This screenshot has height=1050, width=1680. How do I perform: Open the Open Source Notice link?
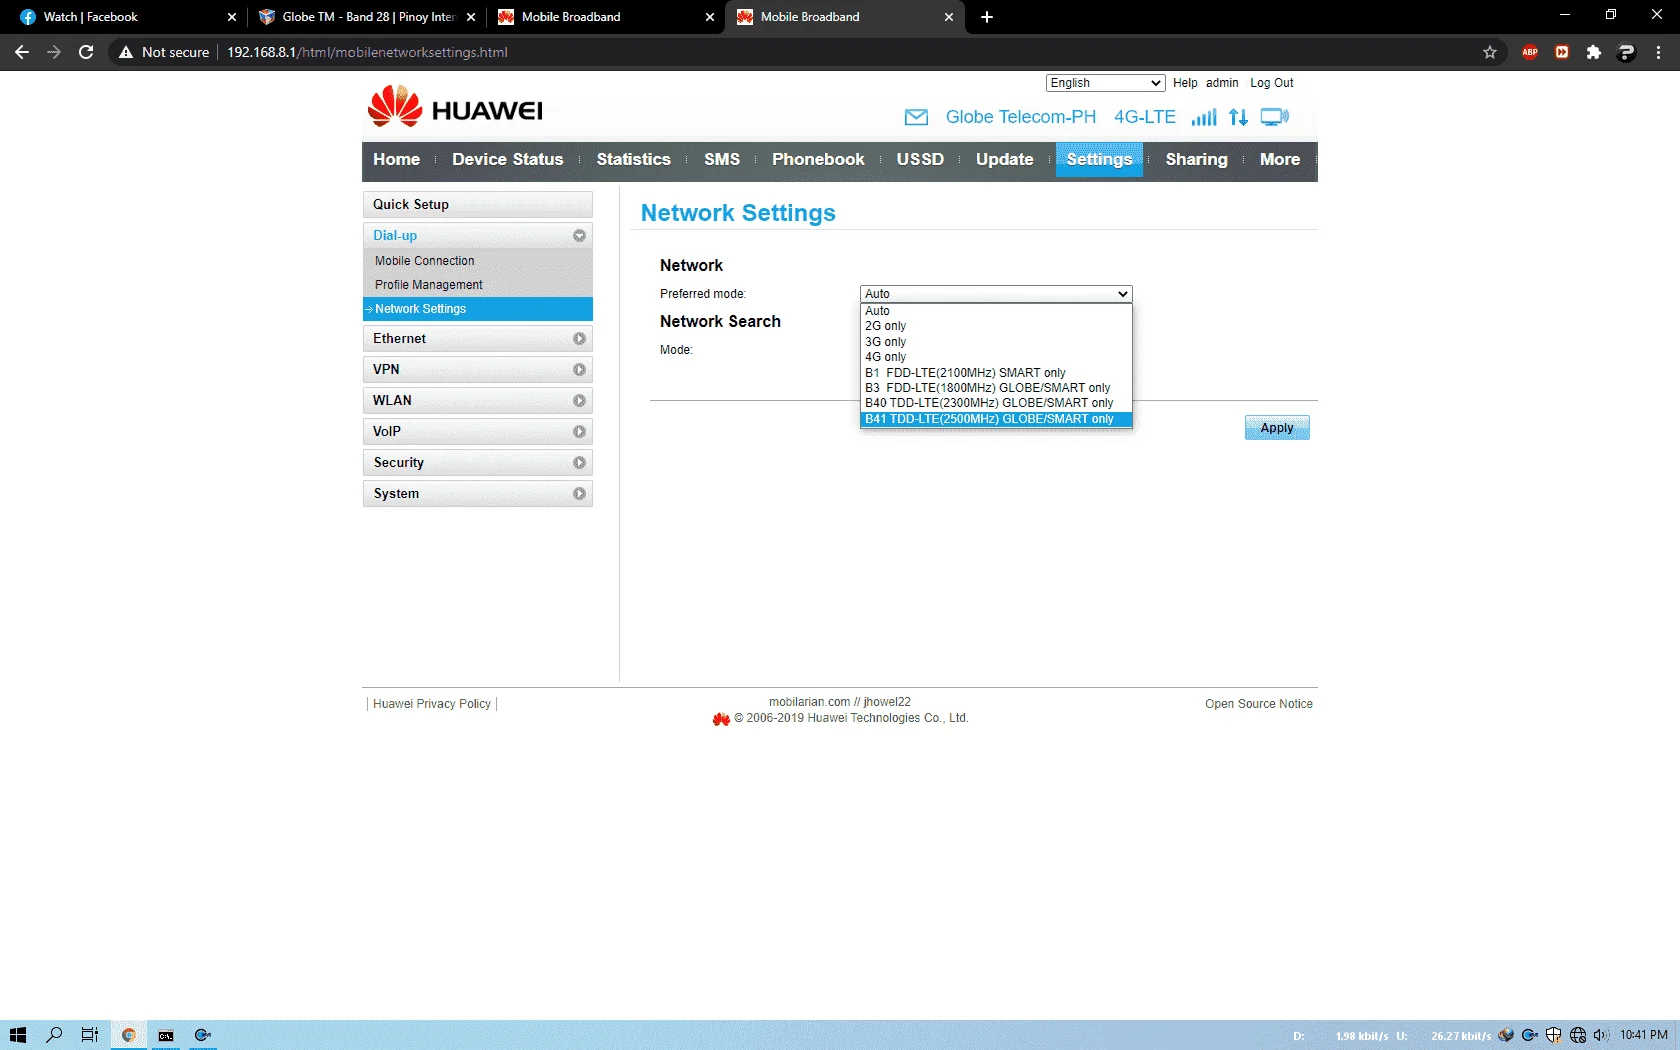[1259, 704]
